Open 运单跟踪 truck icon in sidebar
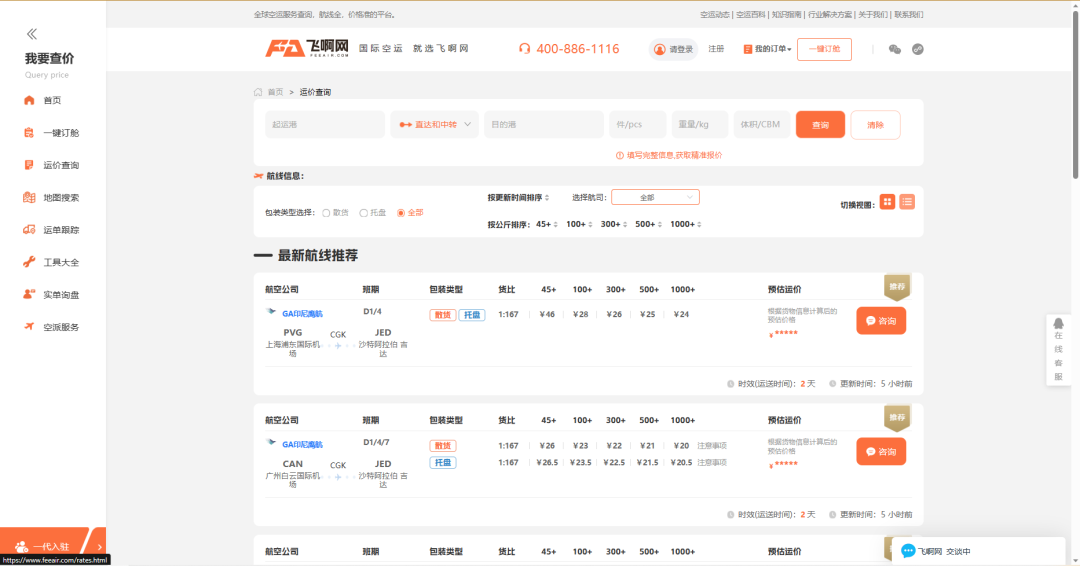Image resolution: width=1080 pixels, height=566 pixels. pos(29,230)
